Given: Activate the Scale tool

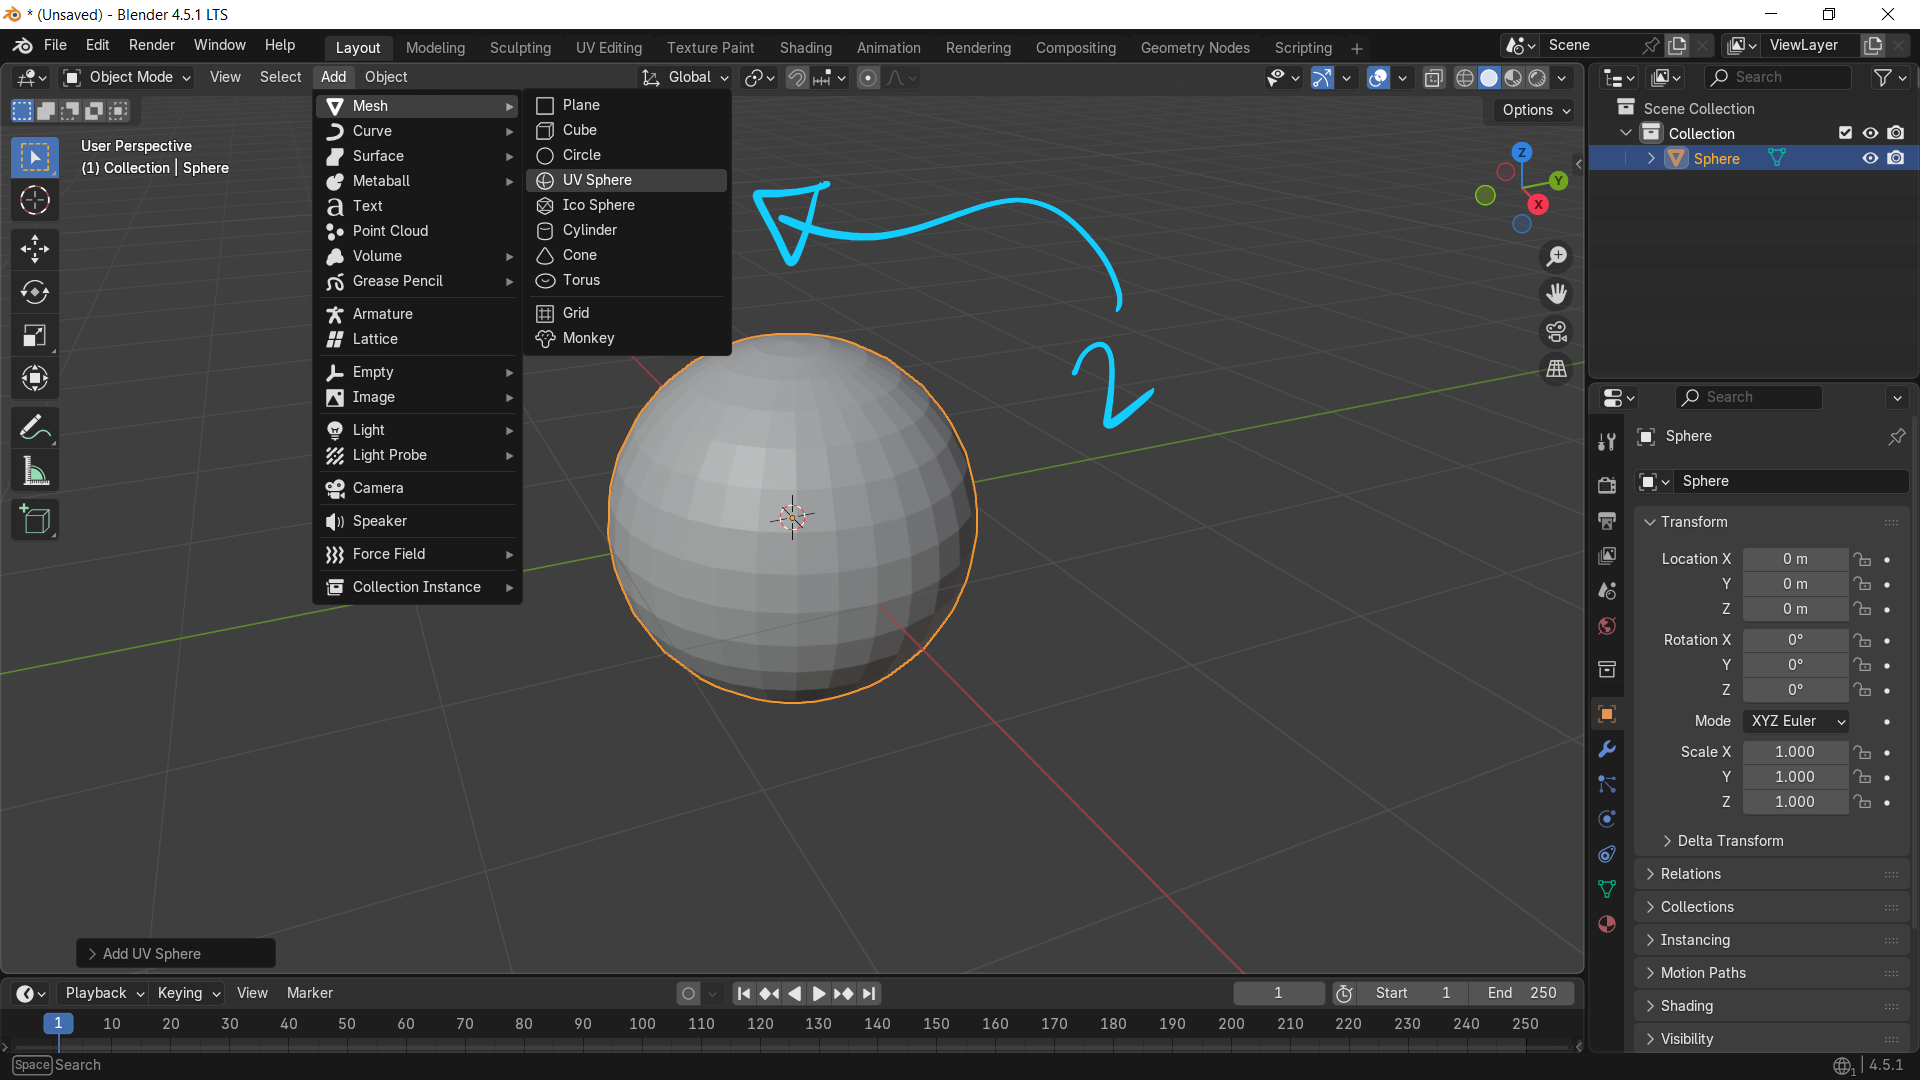Looking at the screenshot, I should (35, 335).
